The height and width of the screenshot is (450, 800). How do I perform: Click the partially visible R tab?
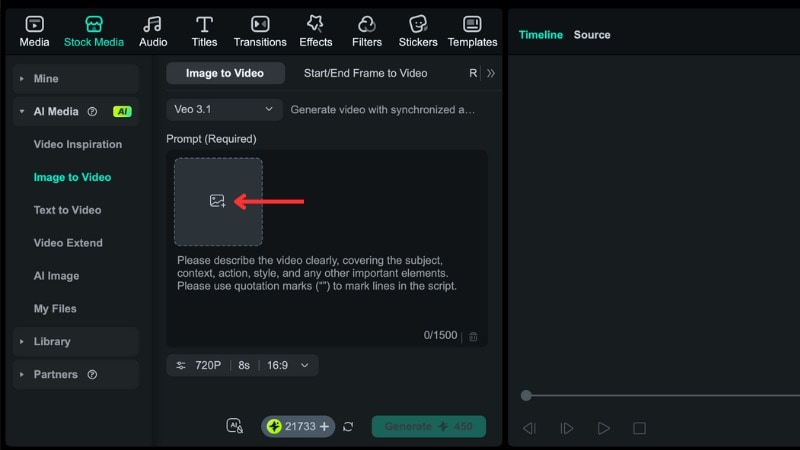point(473,73)
